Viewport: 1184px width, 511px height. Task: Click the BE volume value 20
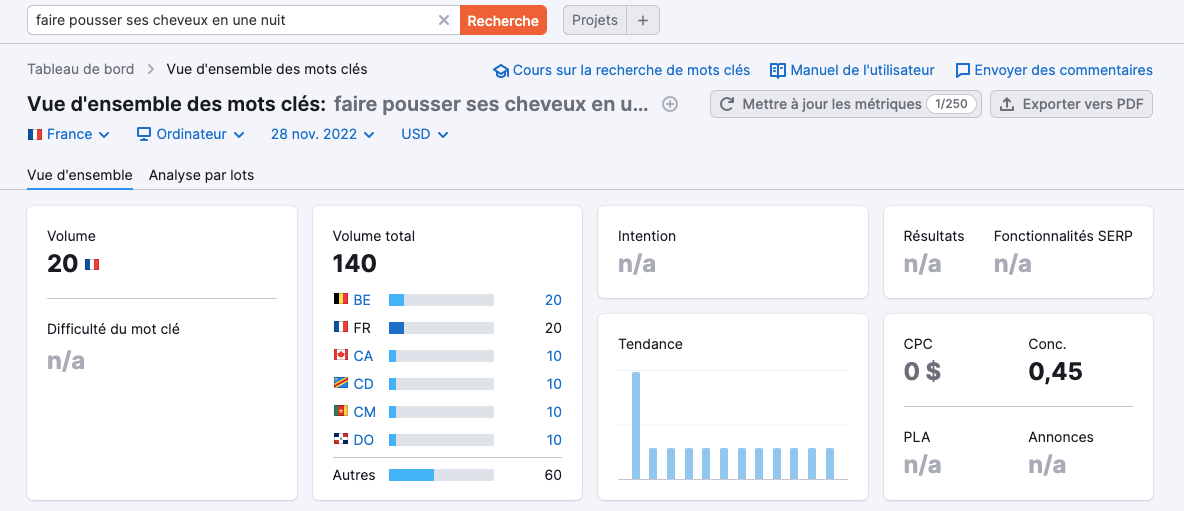coord(553,300)
